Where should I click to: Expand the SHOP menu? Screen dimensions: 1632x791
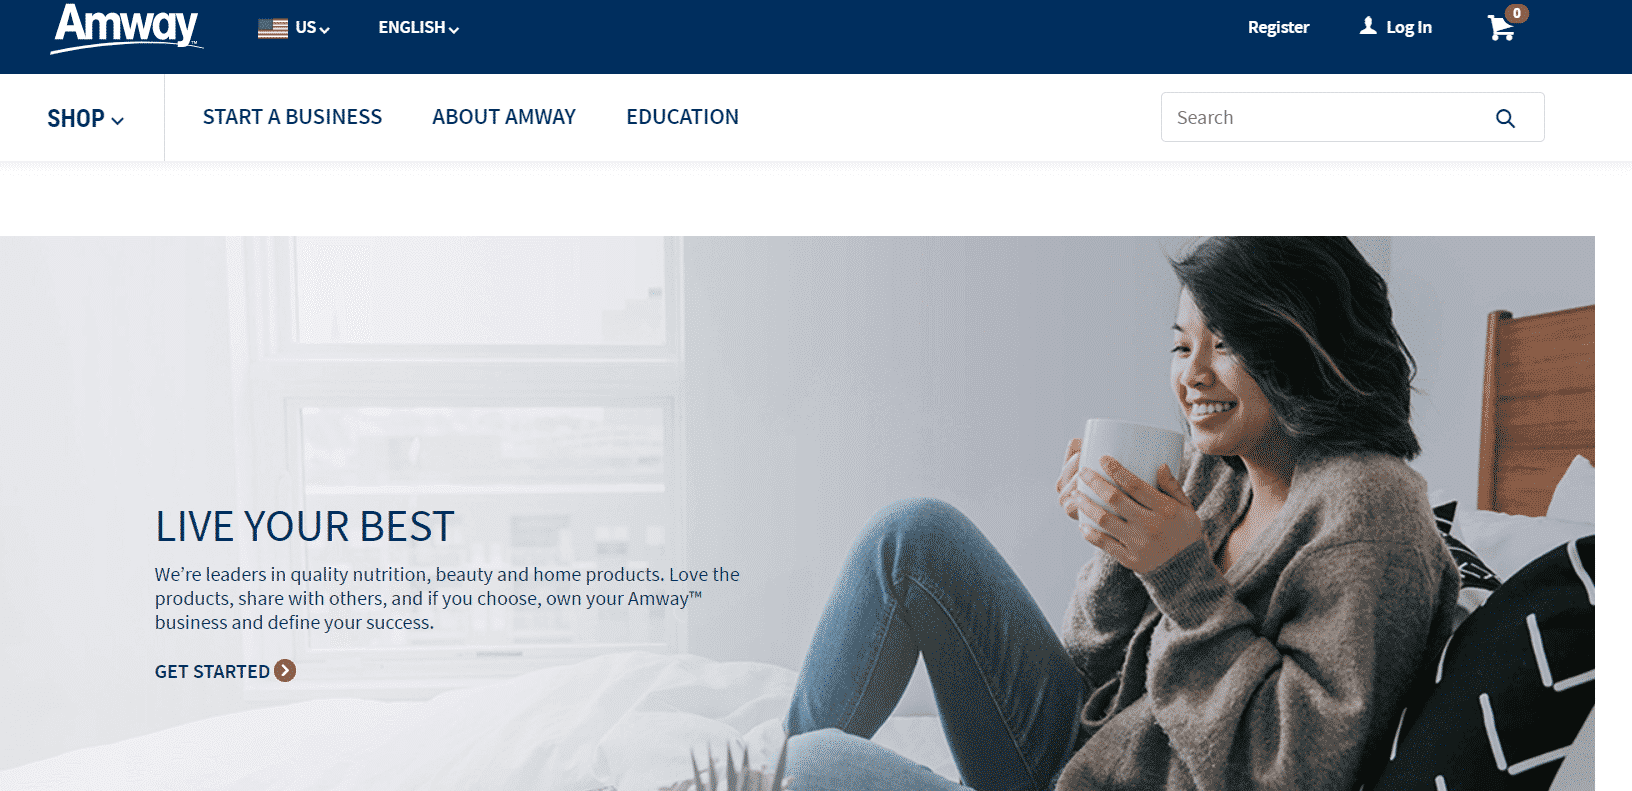tap(85, 118)
